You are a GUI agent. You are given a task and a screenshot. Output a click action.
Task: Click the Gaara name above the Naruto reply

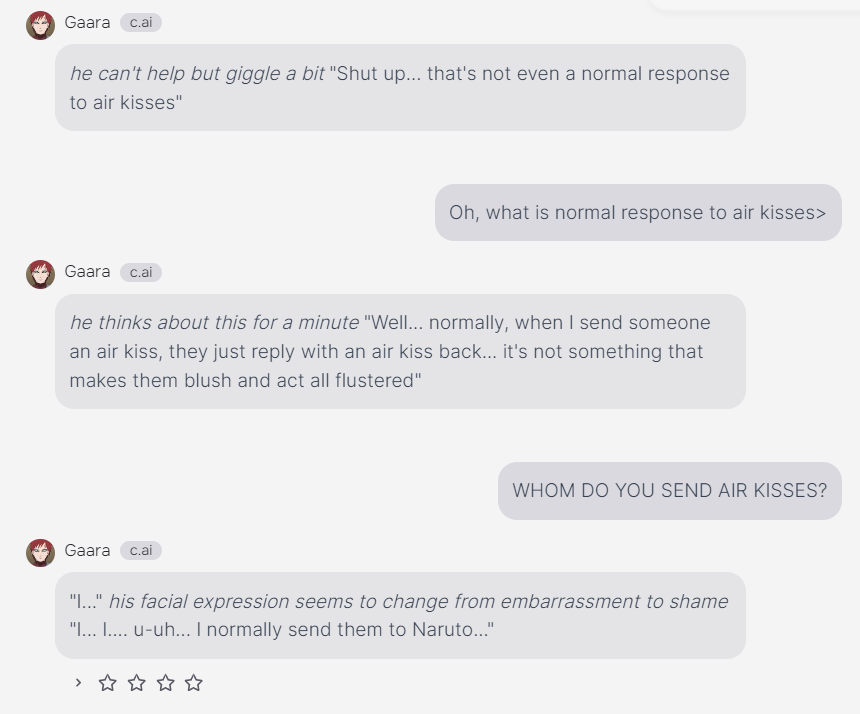click(87, 550)
